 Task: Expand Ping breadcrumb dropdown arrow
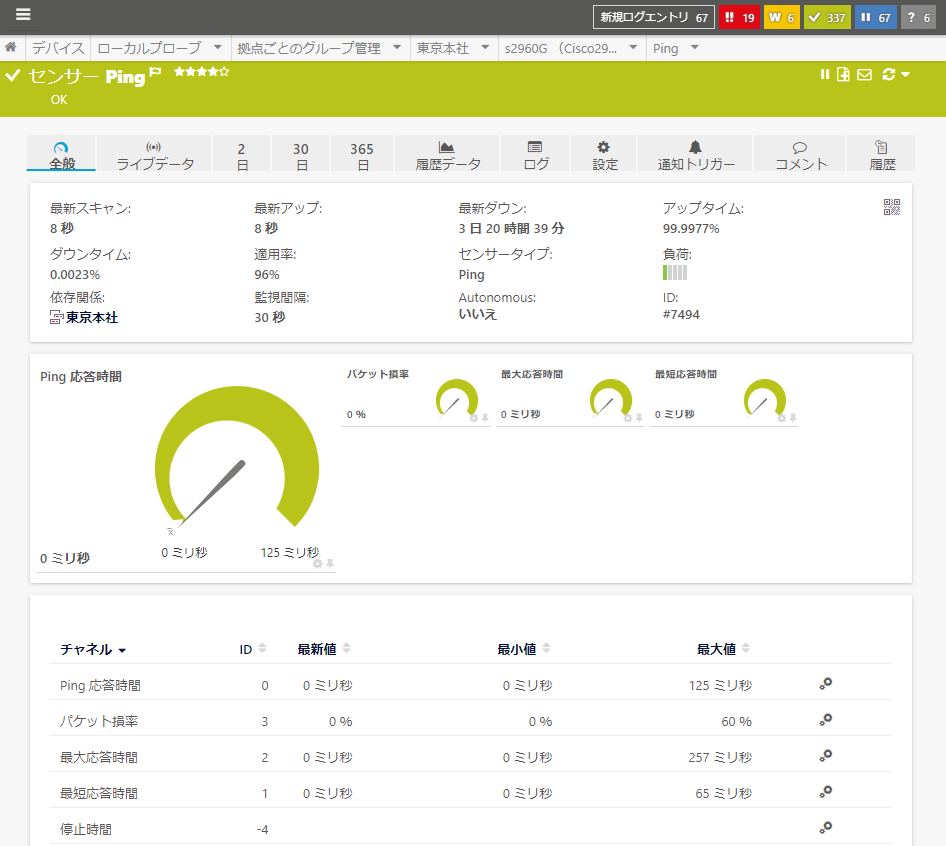pyautogui.click(x=694, y=46)
